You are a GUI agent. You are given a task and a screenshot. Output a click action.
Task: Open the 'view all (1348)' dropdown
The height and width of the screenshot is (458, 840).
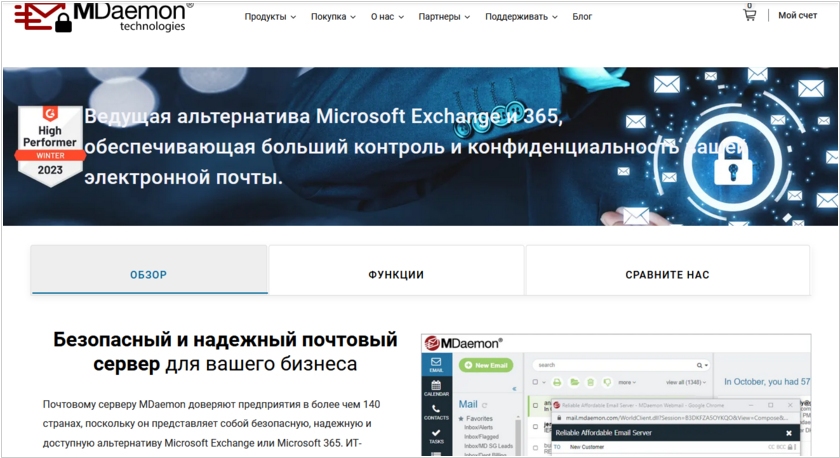click(686, 382)
